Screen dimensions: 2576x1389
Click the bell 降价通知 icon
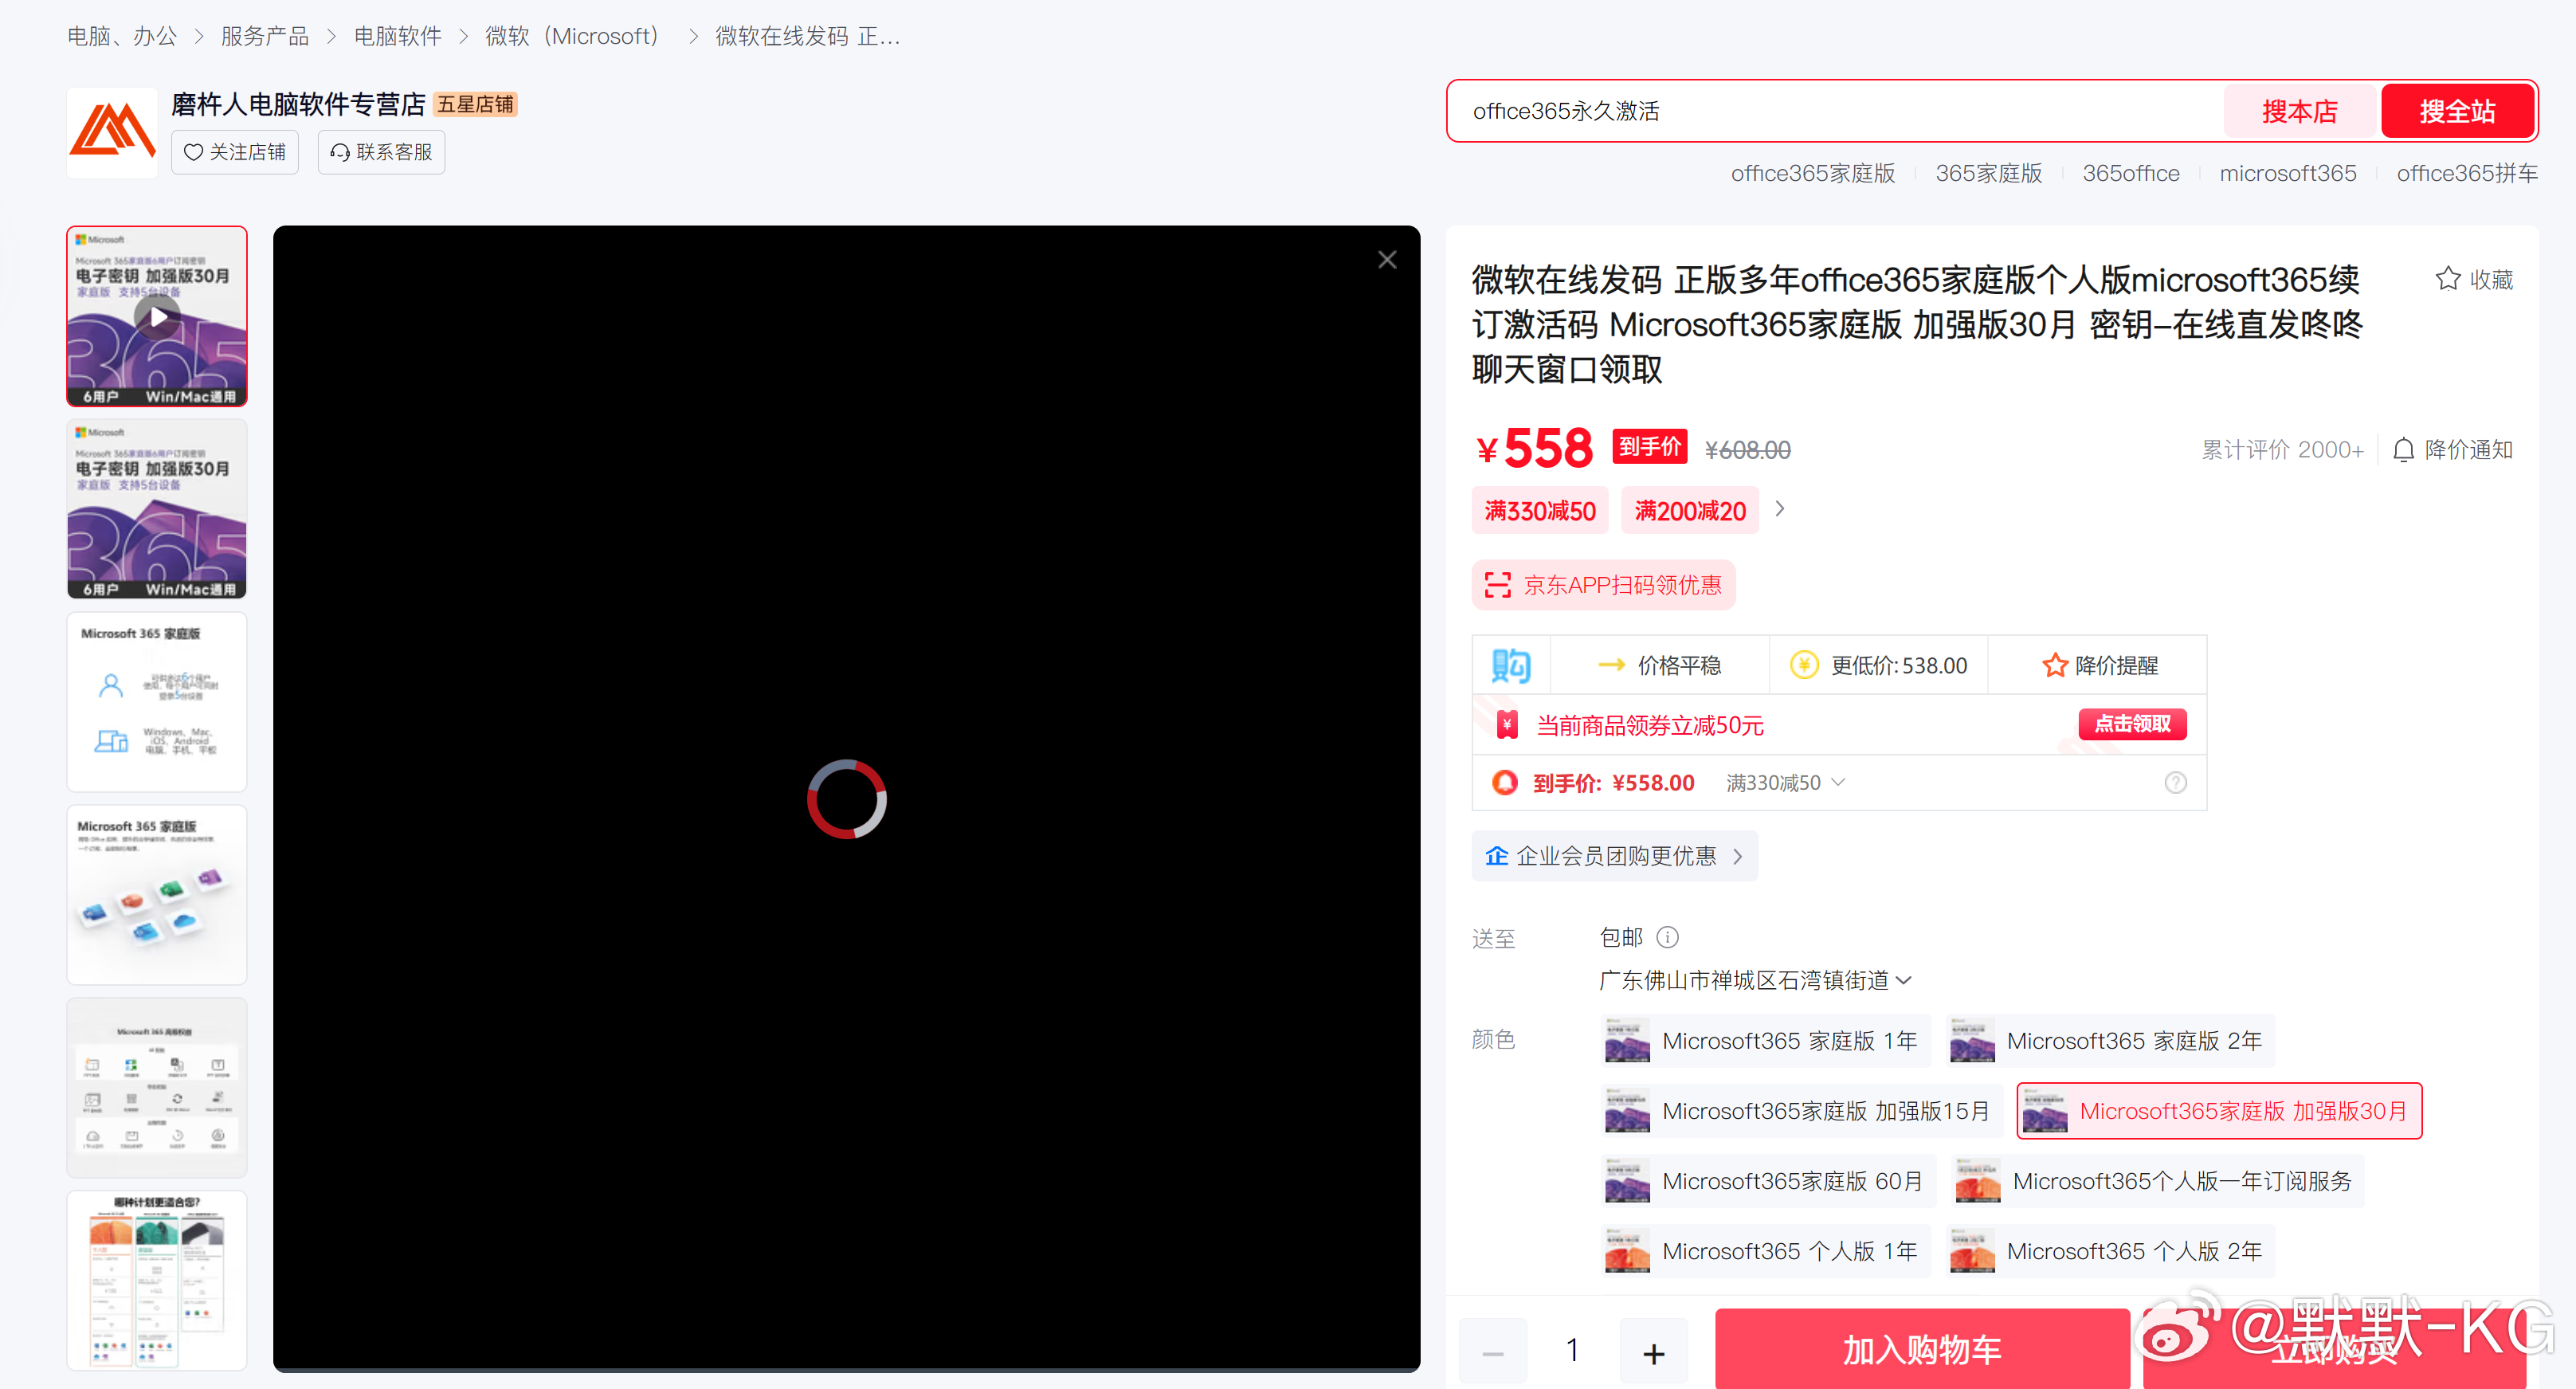coord(2403,450)
